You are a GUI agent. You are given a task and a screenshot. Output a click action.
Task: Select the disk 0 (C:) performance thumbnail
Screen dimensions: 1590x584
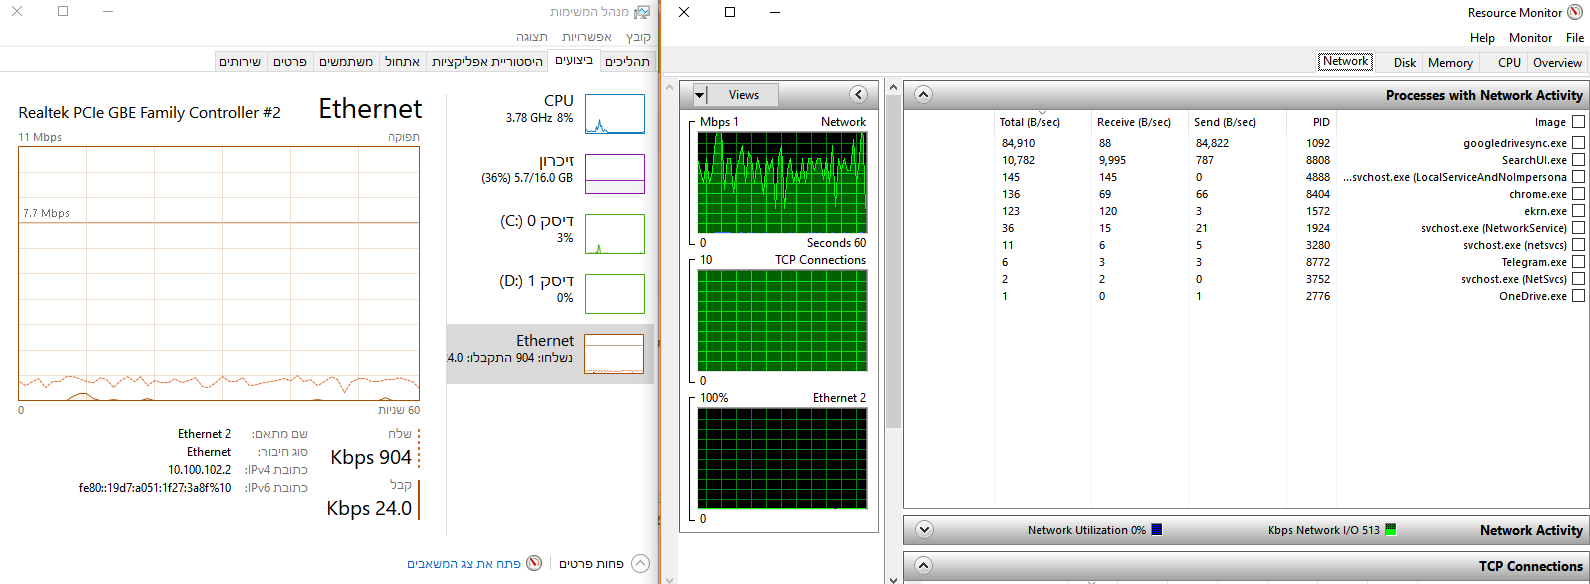tap(614, 234)
